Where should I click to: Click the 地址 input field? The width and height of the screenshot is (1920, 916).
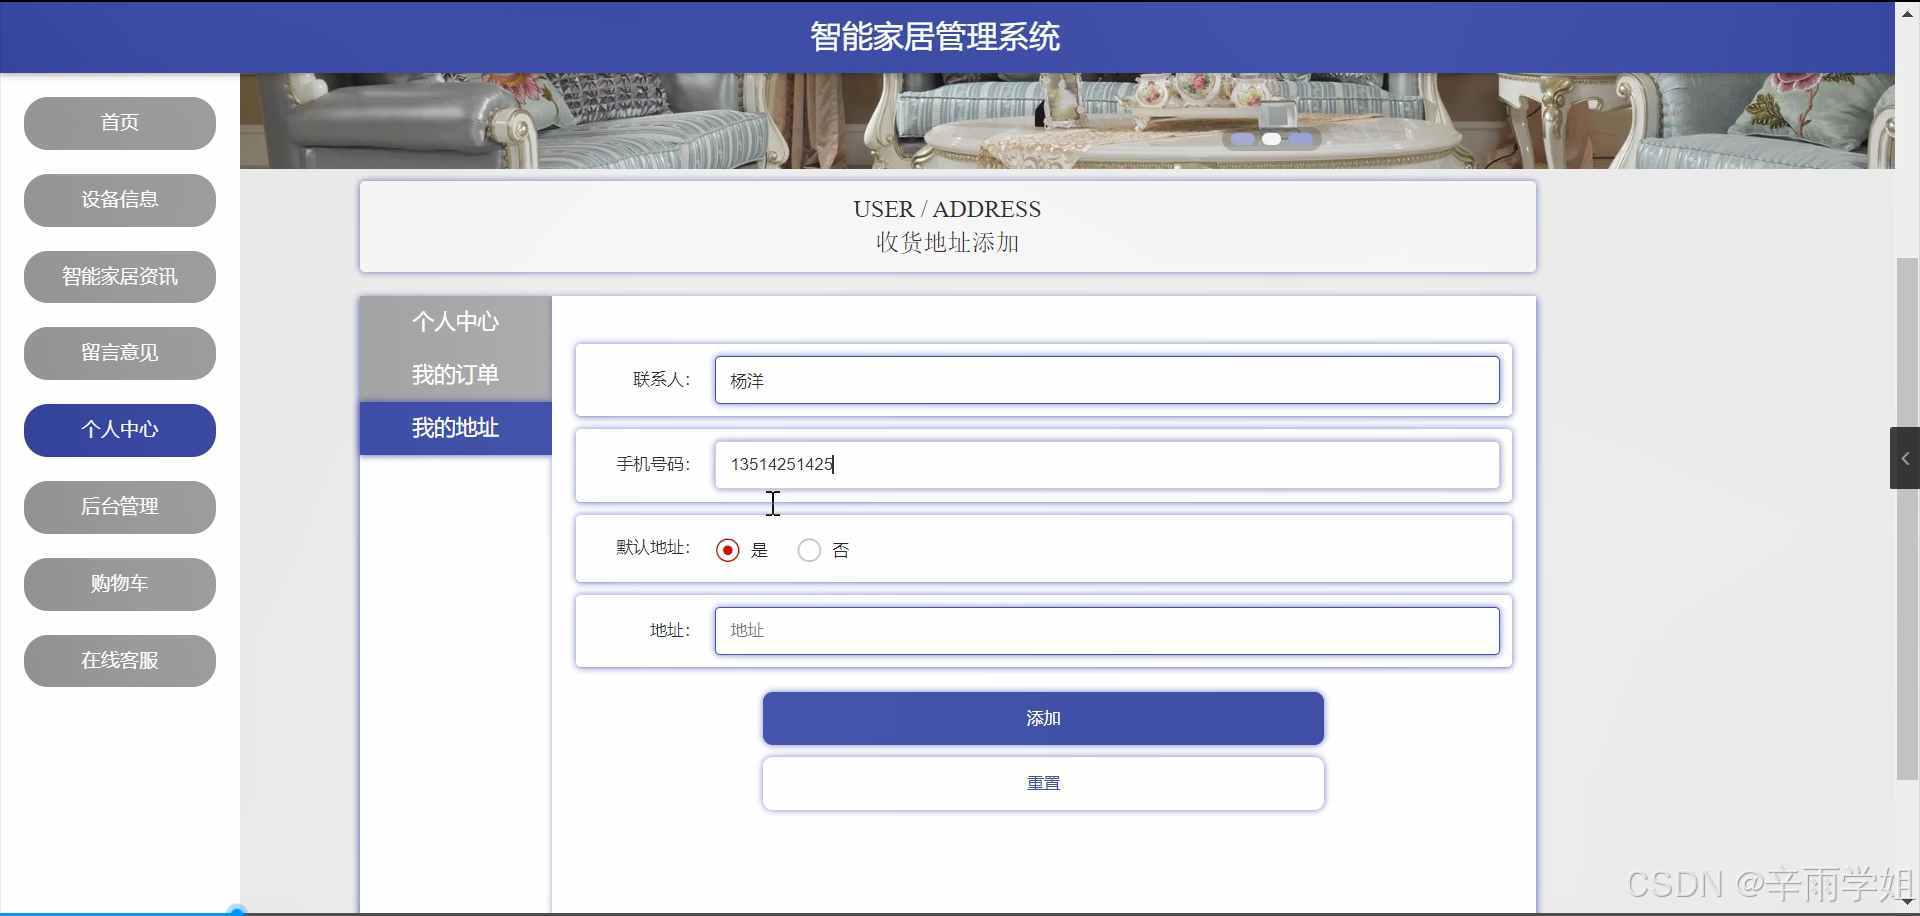pyautogui.click(x=1107, y=630)
